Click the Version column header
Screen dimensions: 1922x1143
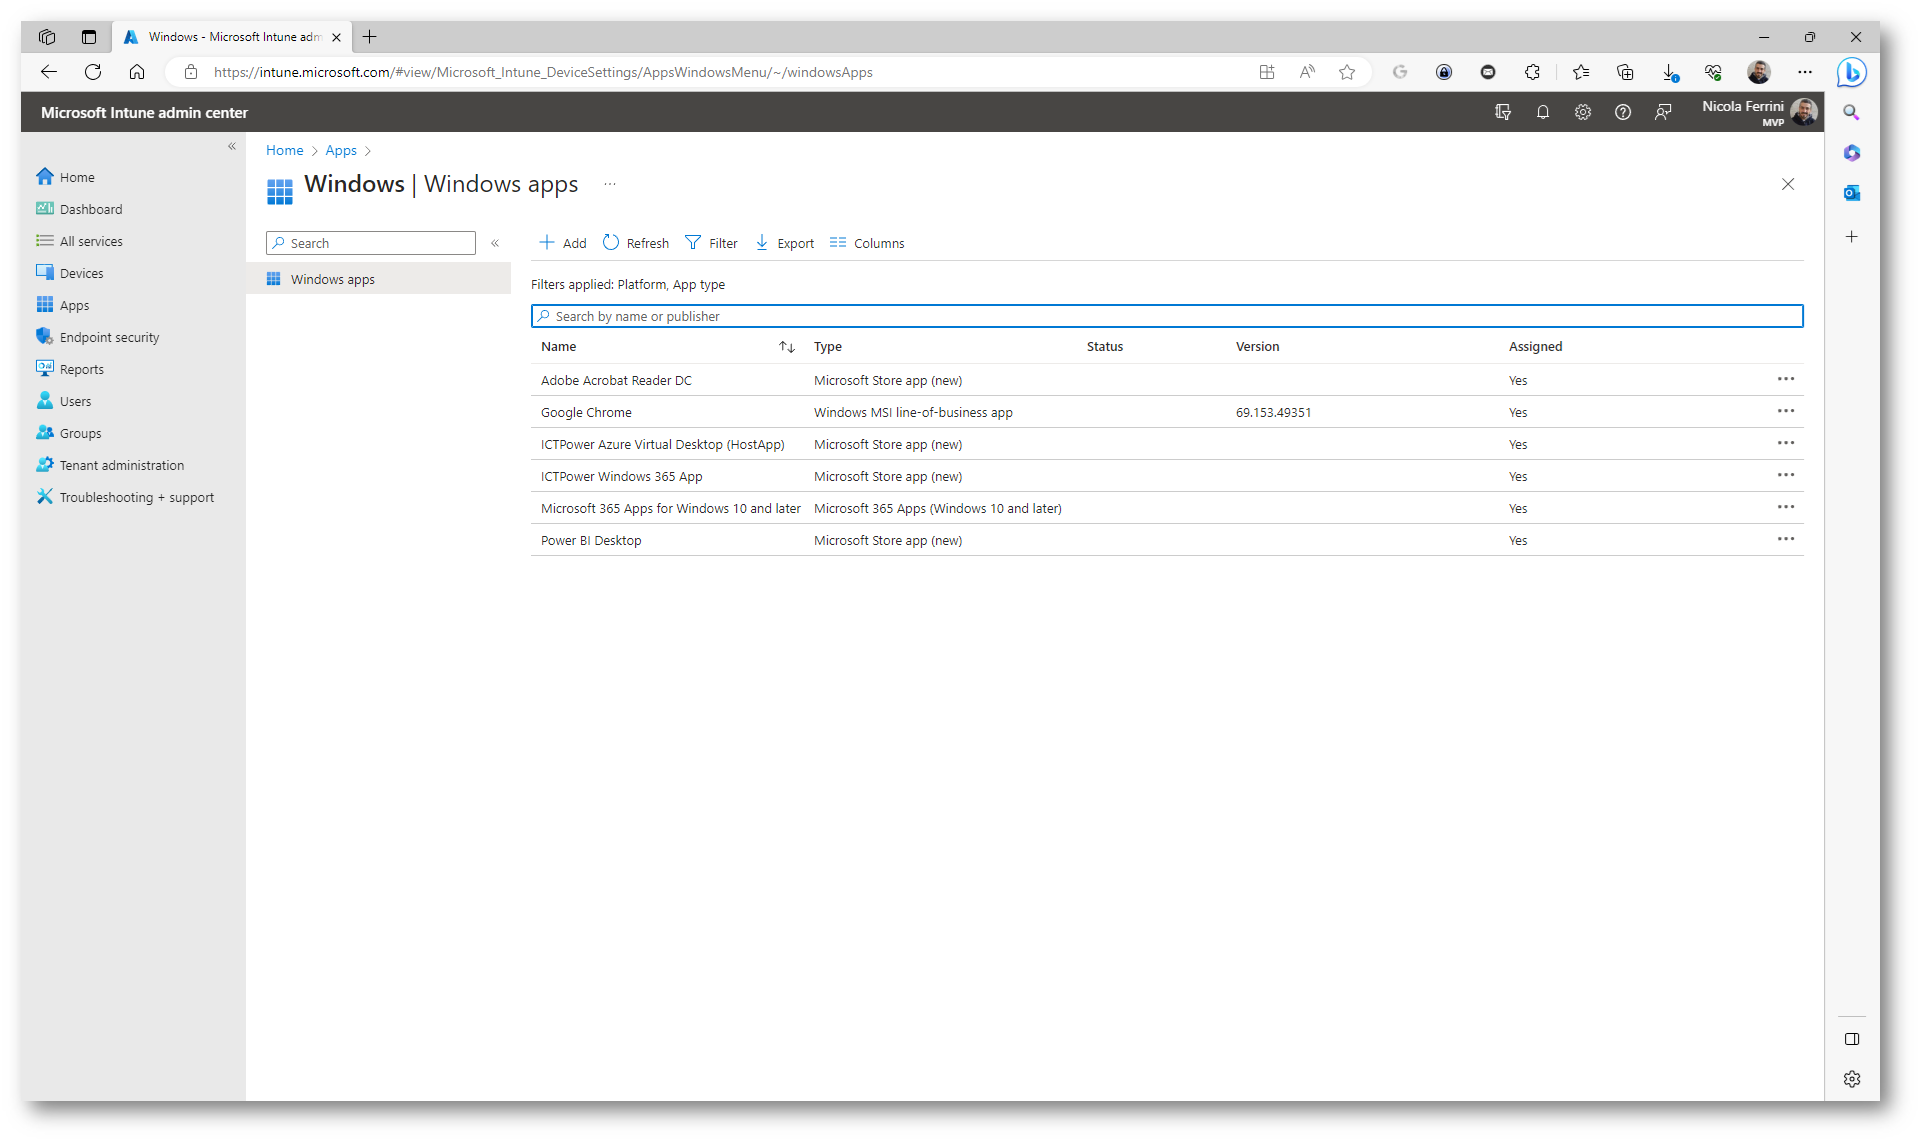pos(1257,347)
